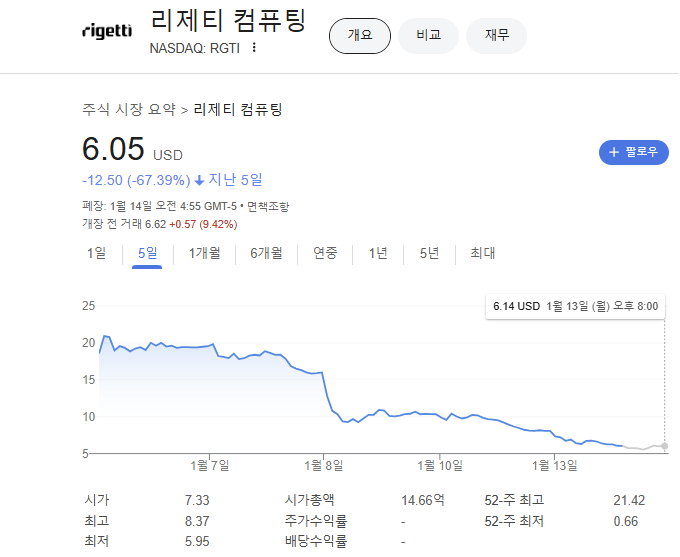
Task: Go to 주식 시장 요약 breadcrumb link
Action: click(129, 109)
